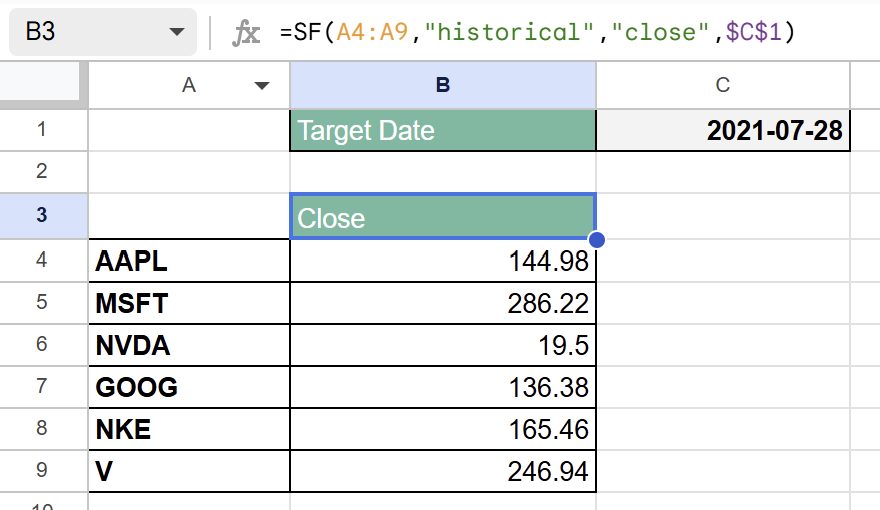
Task: Click empty cell A1
Action: [x=189, y=130]
